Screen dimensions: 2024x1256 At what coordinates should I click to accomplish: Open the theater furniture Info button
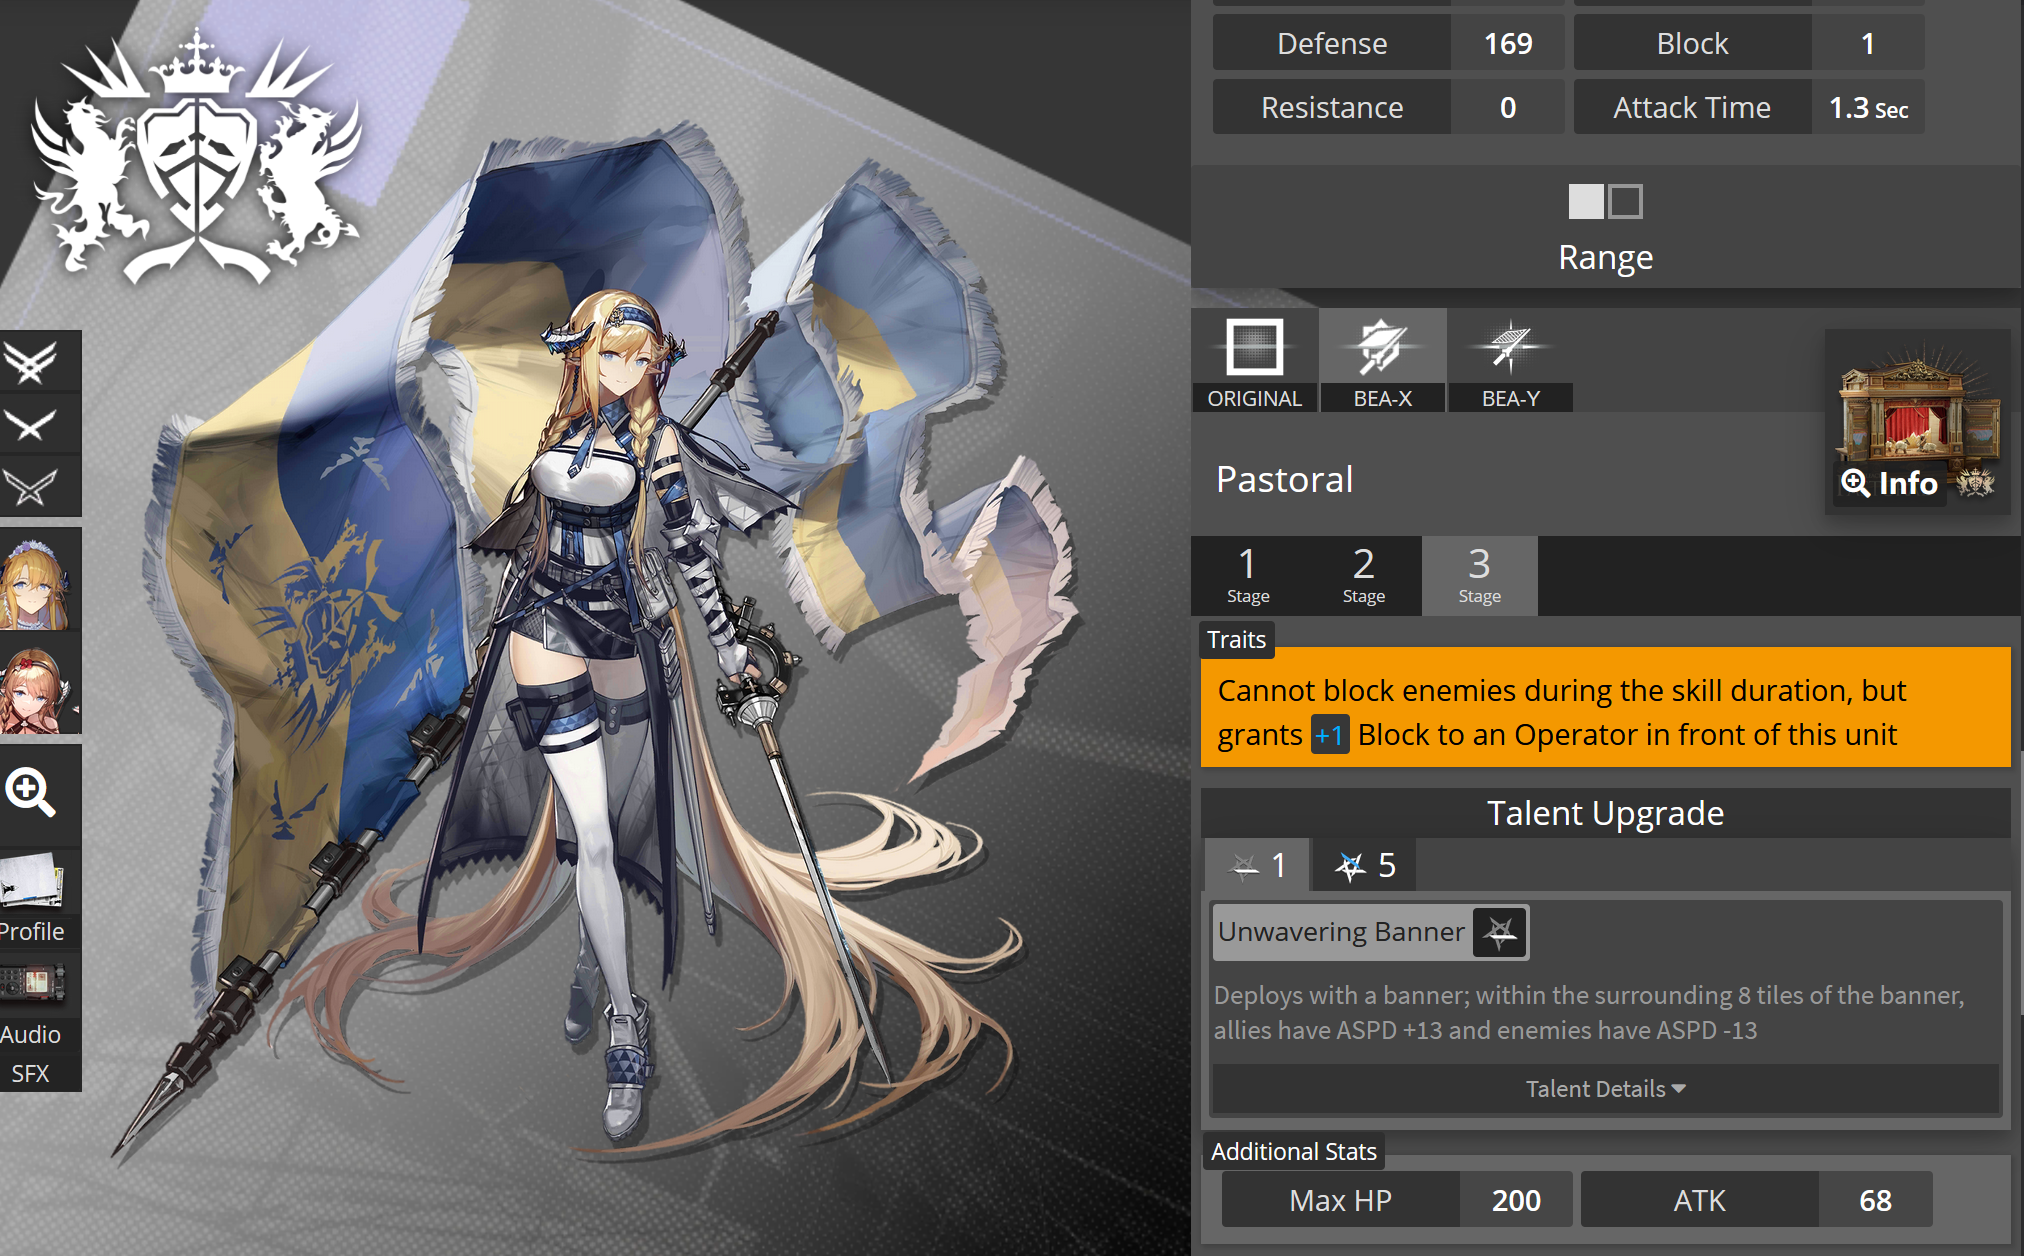(x=1890, y=483)
